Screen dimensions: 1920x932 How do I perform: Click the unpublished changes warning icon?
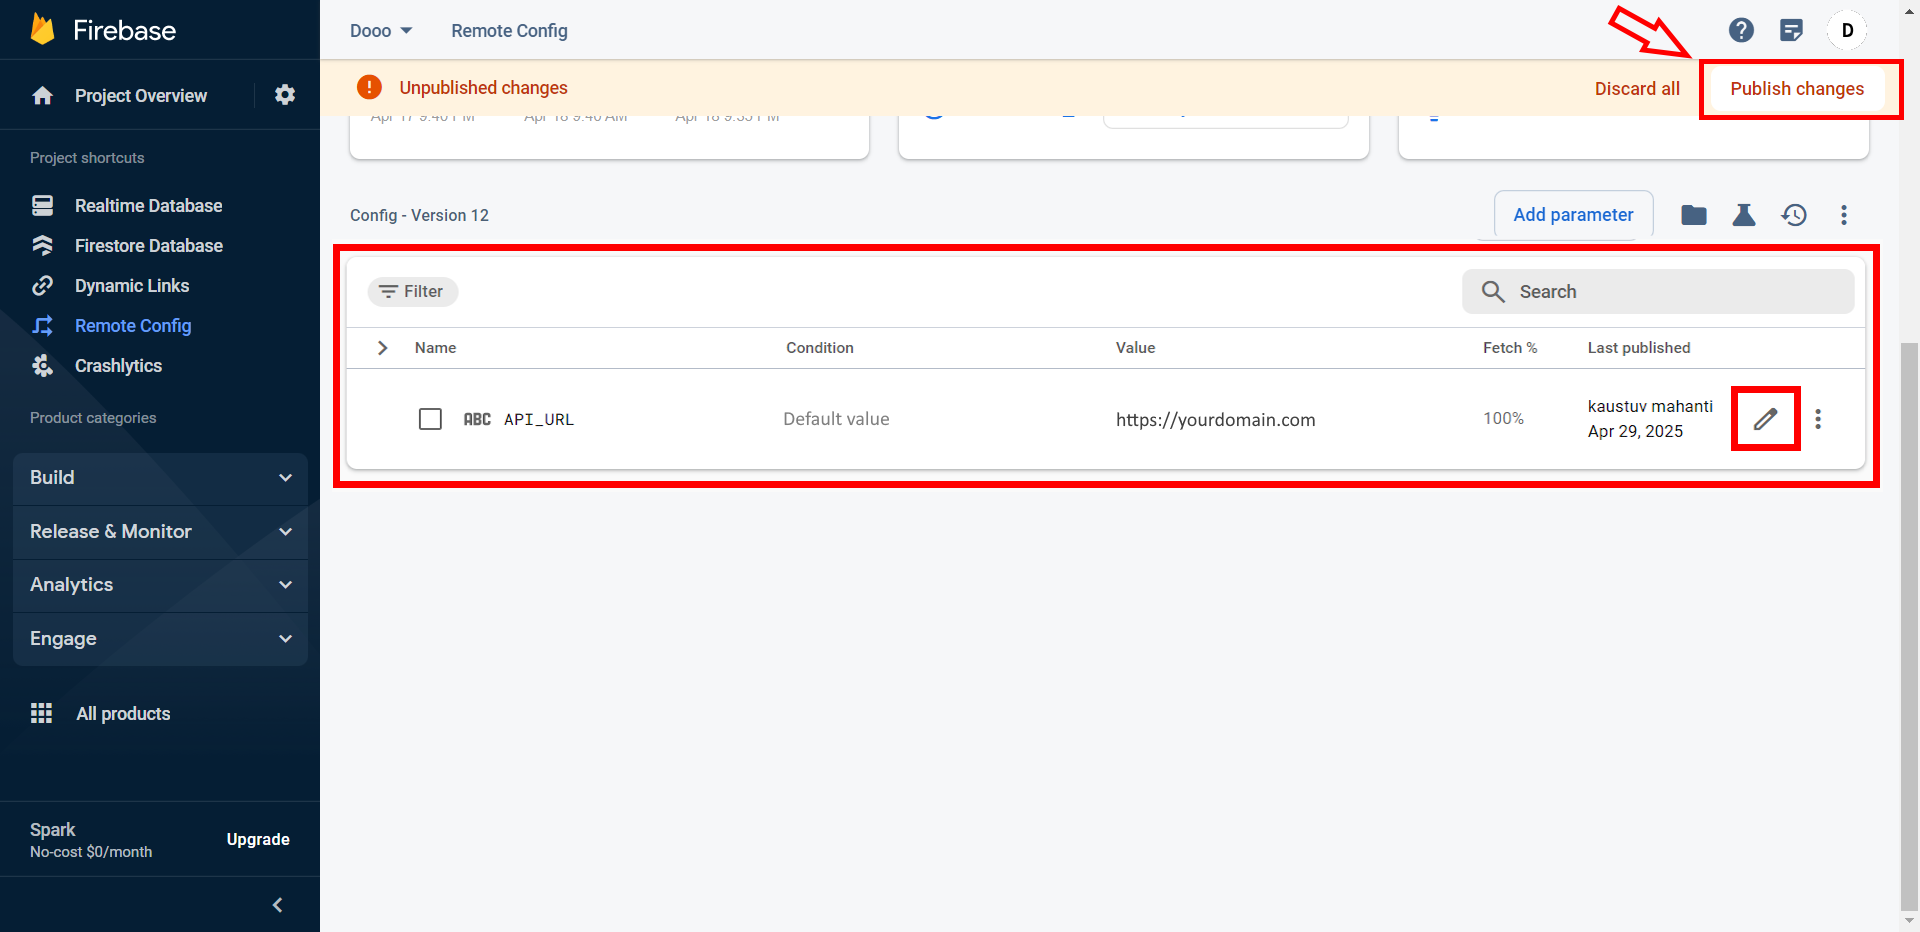coord(369,88)
